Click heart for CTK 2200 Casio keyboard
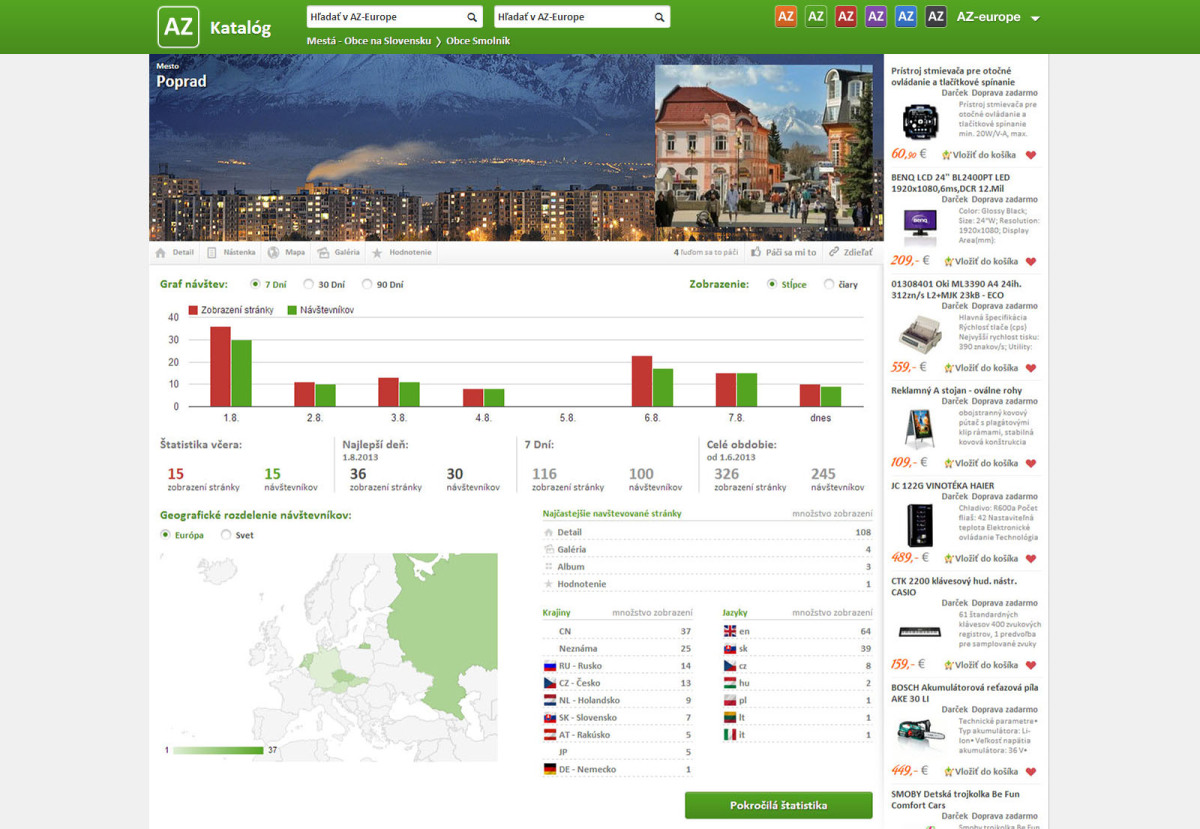Image resolution: width=1200 pixels, height=829 pixels. 1031,665
